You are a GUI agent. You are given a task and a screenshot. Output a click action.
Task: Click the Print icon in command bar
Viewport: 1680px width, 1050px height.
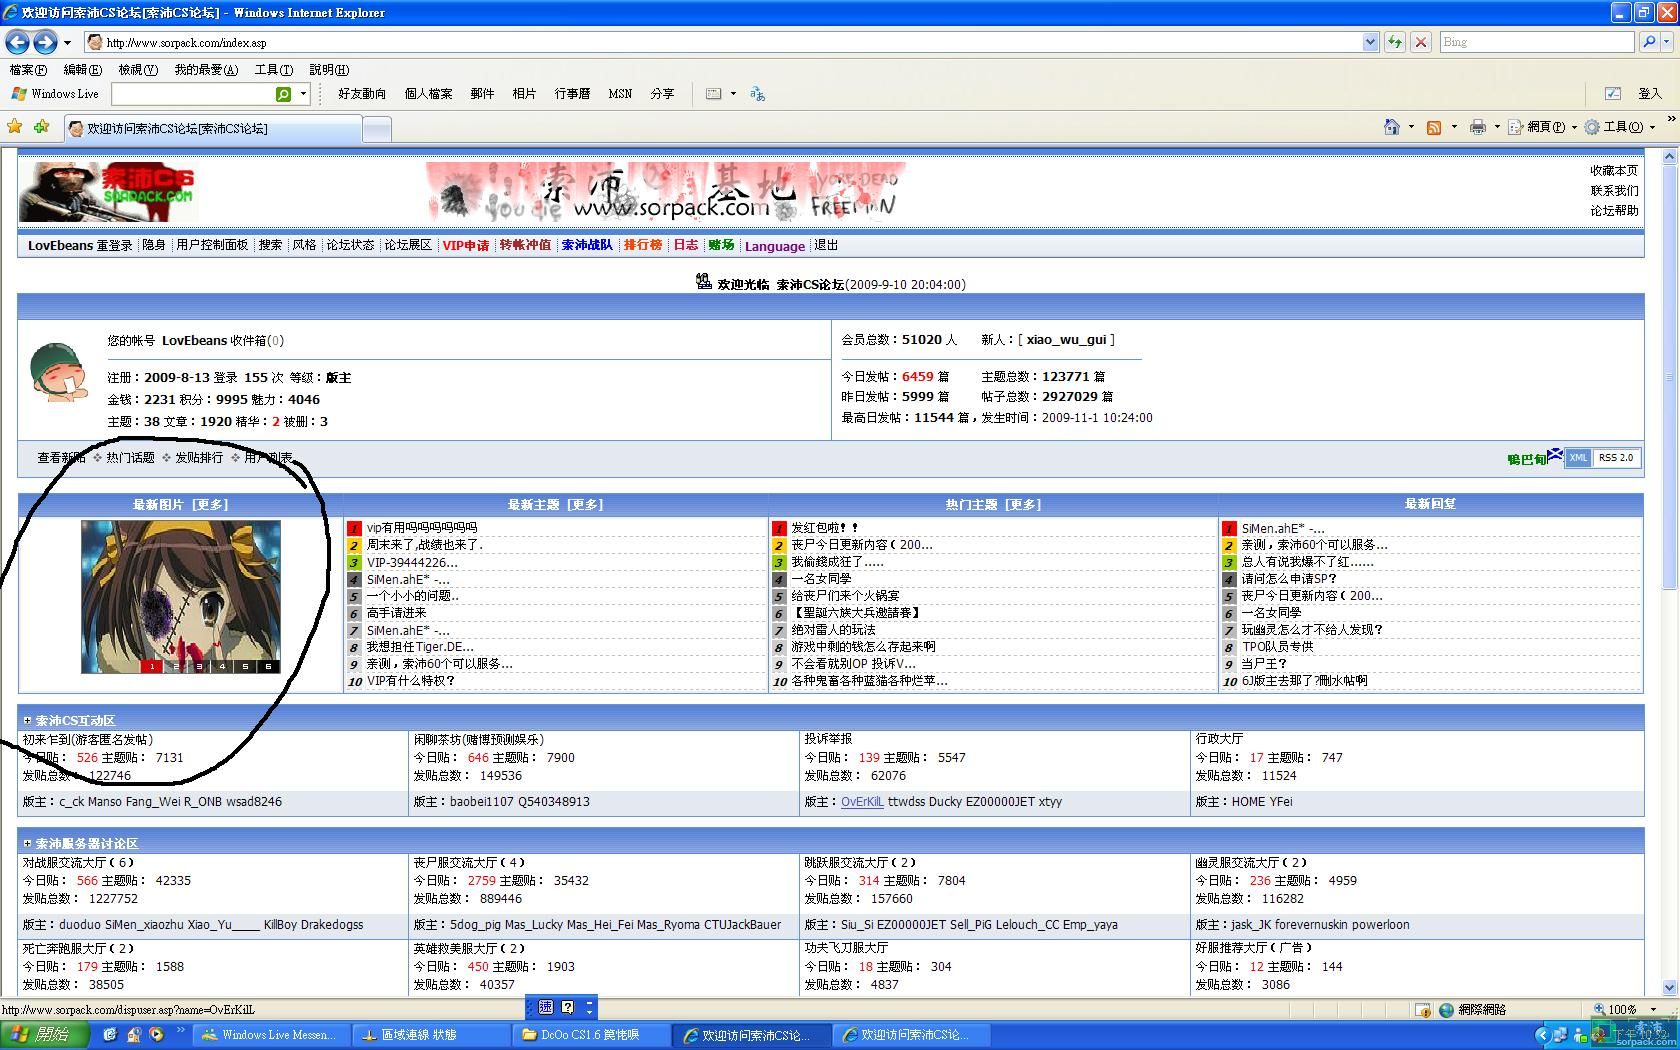coord(1477,127)
